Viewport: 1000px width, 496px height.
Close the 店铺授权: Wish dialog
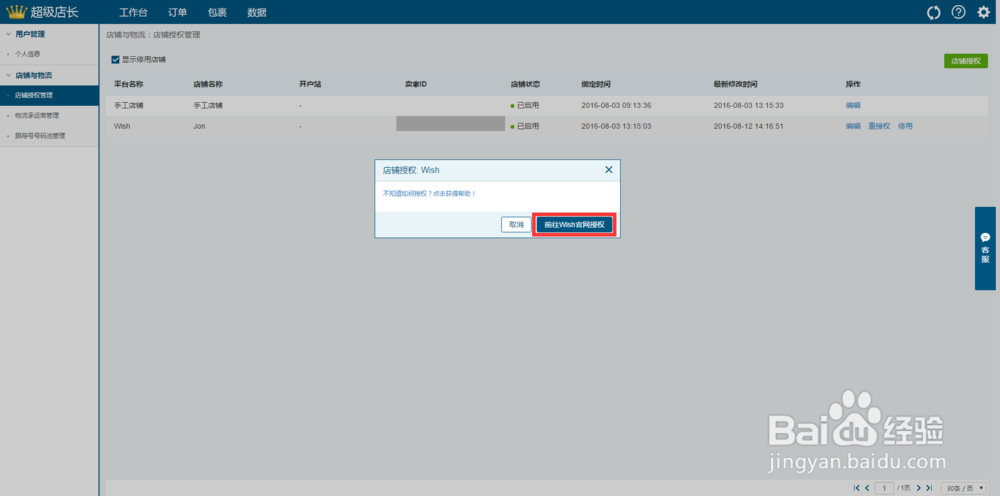point(608,170)
